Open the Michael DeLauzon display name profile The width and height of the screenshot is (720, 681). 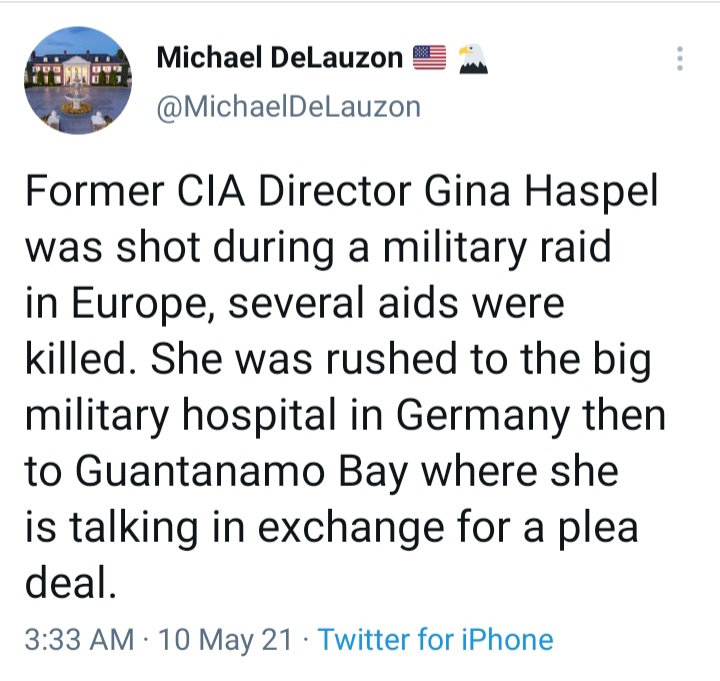click(x=280, y=58)
